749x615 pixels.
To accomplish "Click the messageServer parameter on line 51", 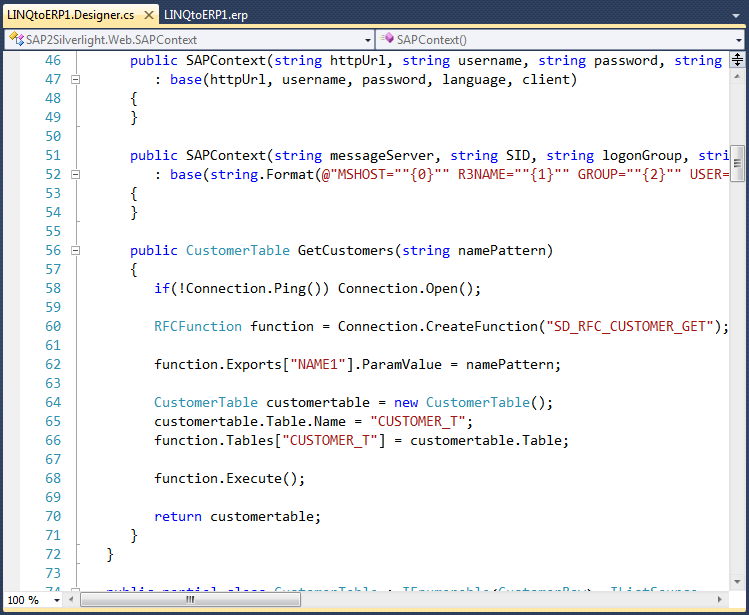I will click(382, 156).
